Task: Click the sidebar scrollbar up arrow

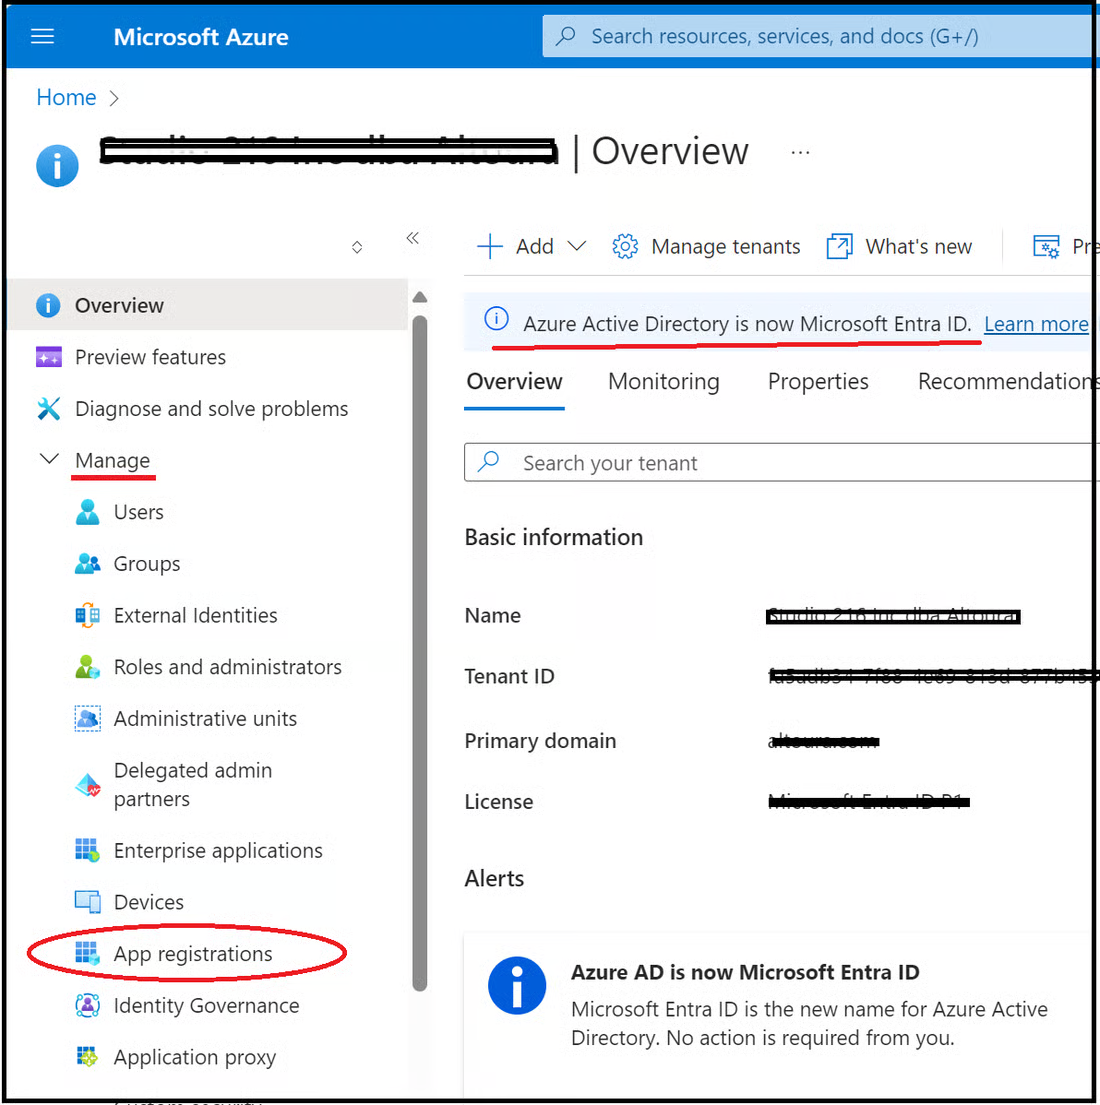Action: [x=419, y=297]
